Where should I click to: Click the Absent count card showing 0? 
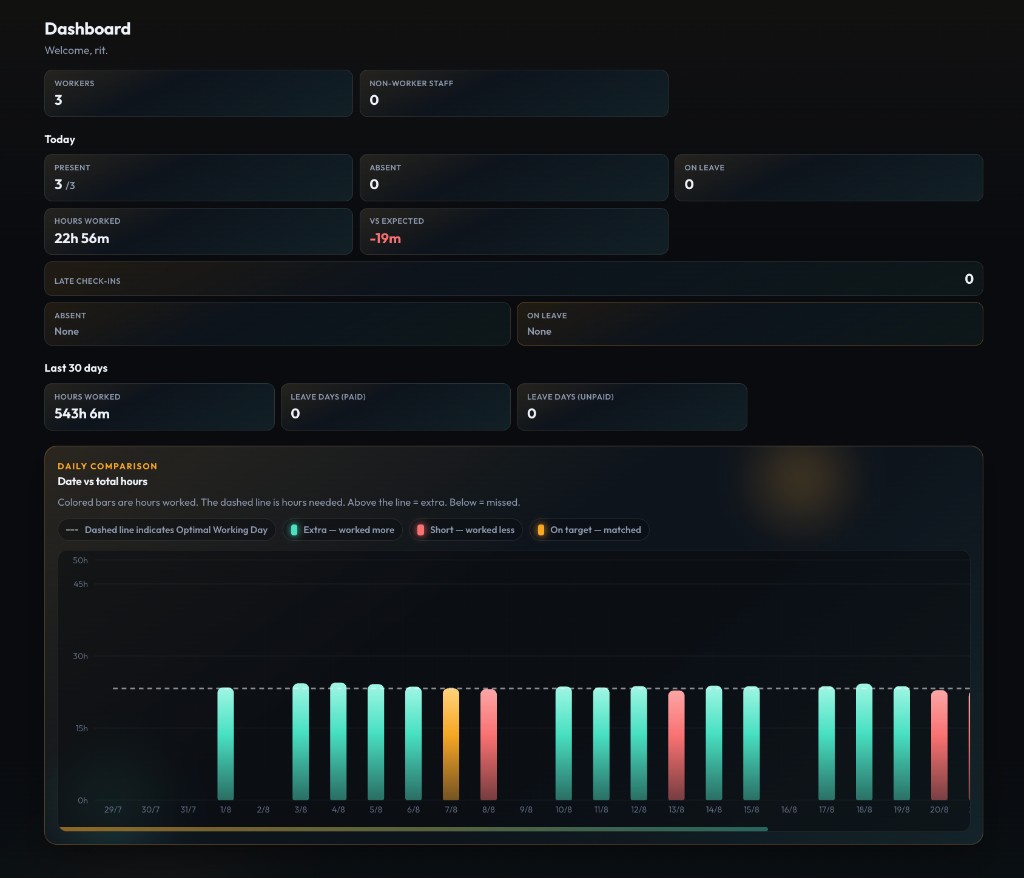point(514,178)
